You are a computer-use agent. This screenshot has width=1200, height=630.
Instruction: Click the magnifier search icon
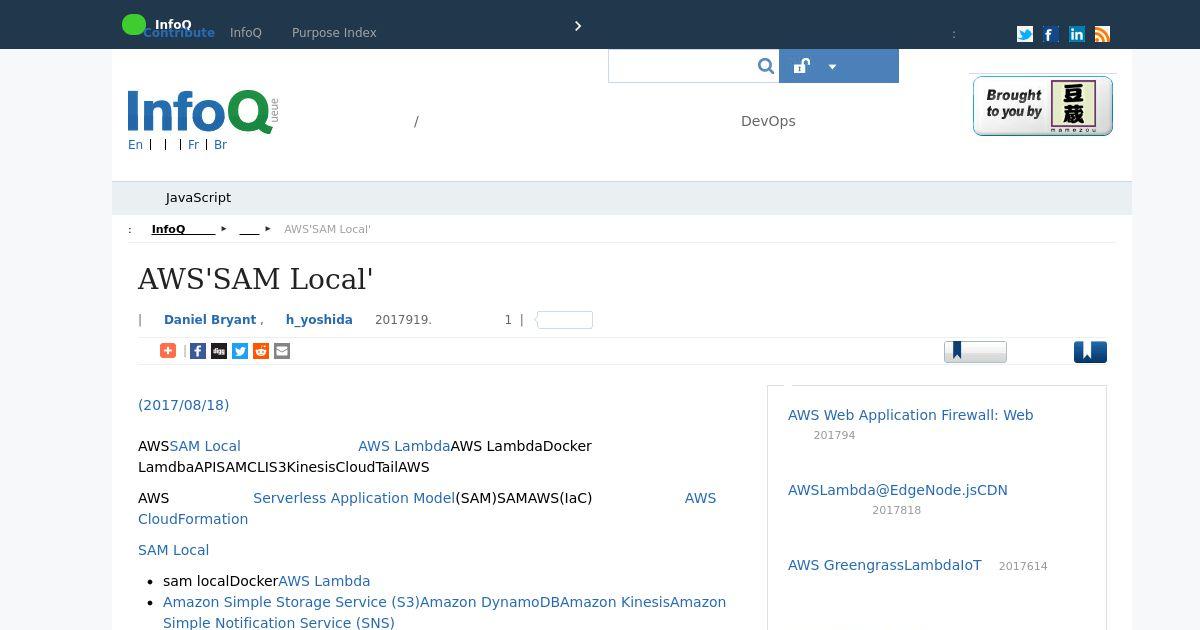(x=766, y=66)
